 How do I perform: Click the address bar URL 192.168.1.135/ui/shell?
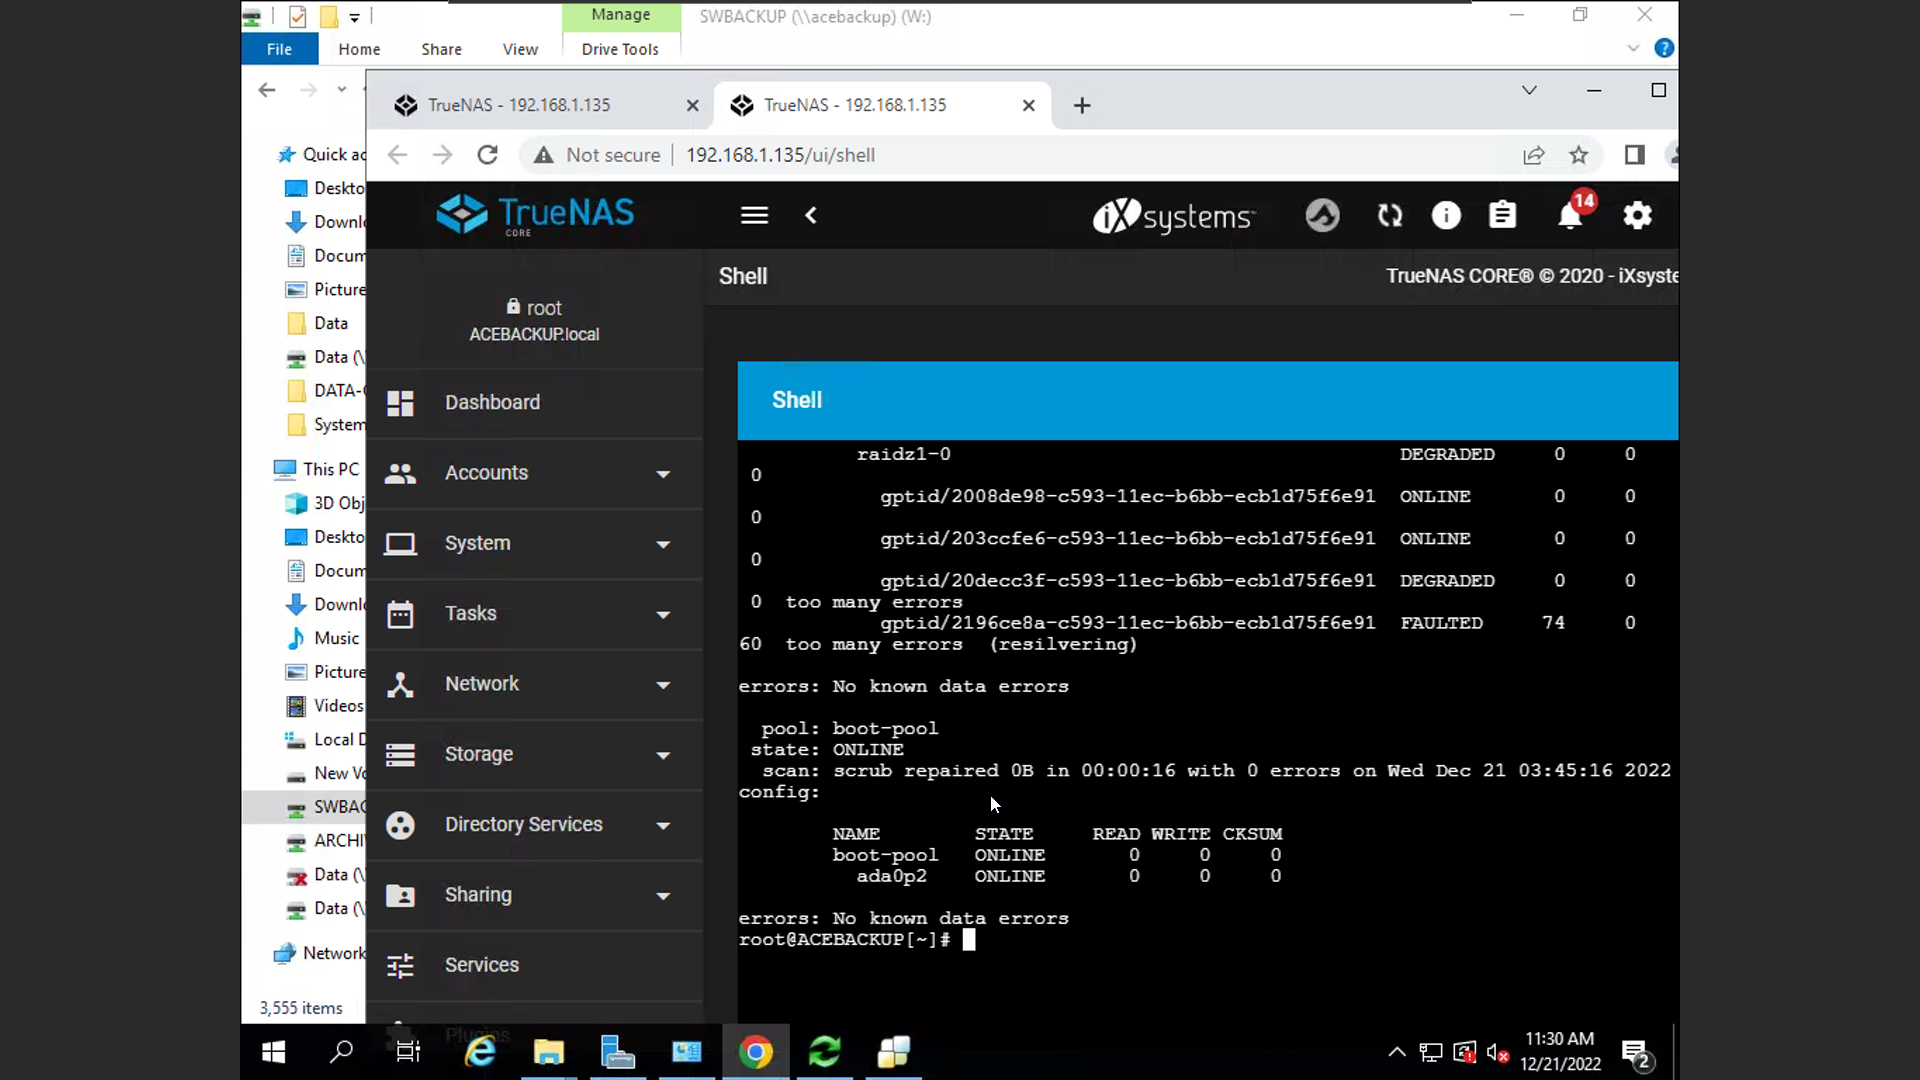(780, 155)
